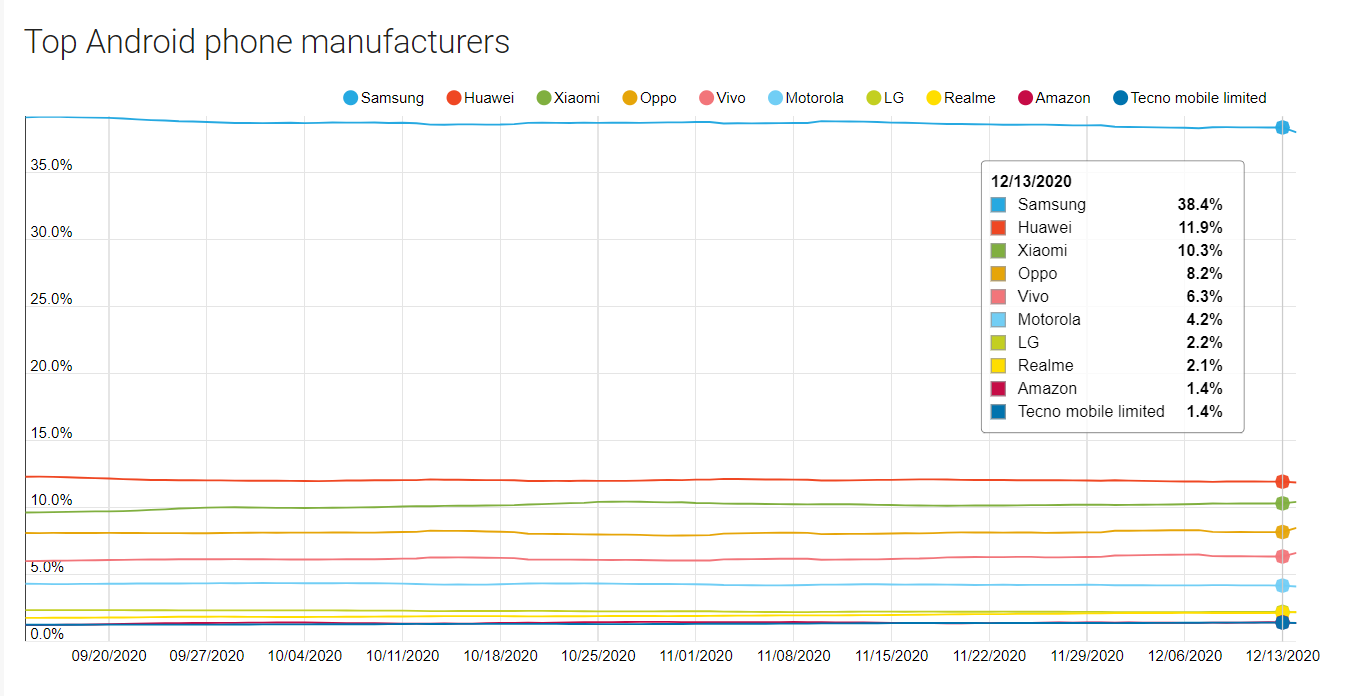This screenshot has height=696, width=1346.
Task: Click the Vivo legend marker
Action: 706,98
